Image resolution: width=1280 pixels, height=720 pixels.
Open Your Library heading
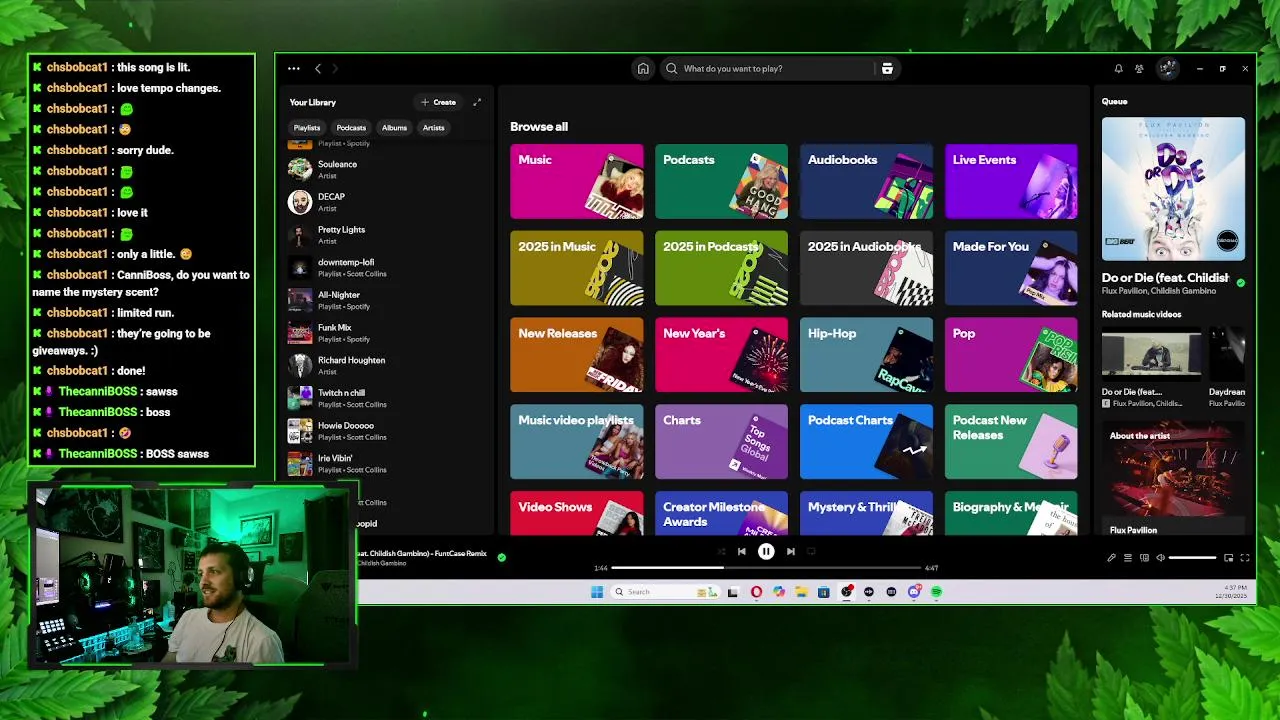pos(313,102)
